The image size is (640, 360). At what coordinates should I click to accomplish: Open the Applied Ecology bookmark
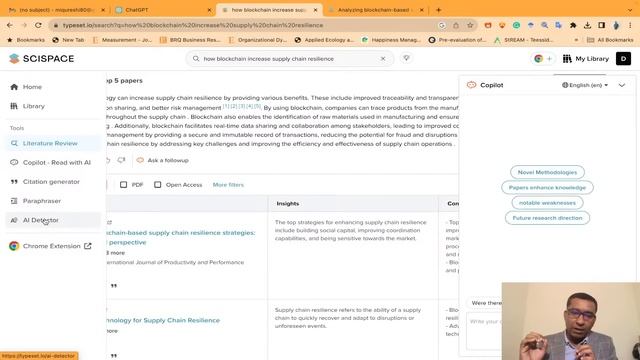click(x=324, y=40)
